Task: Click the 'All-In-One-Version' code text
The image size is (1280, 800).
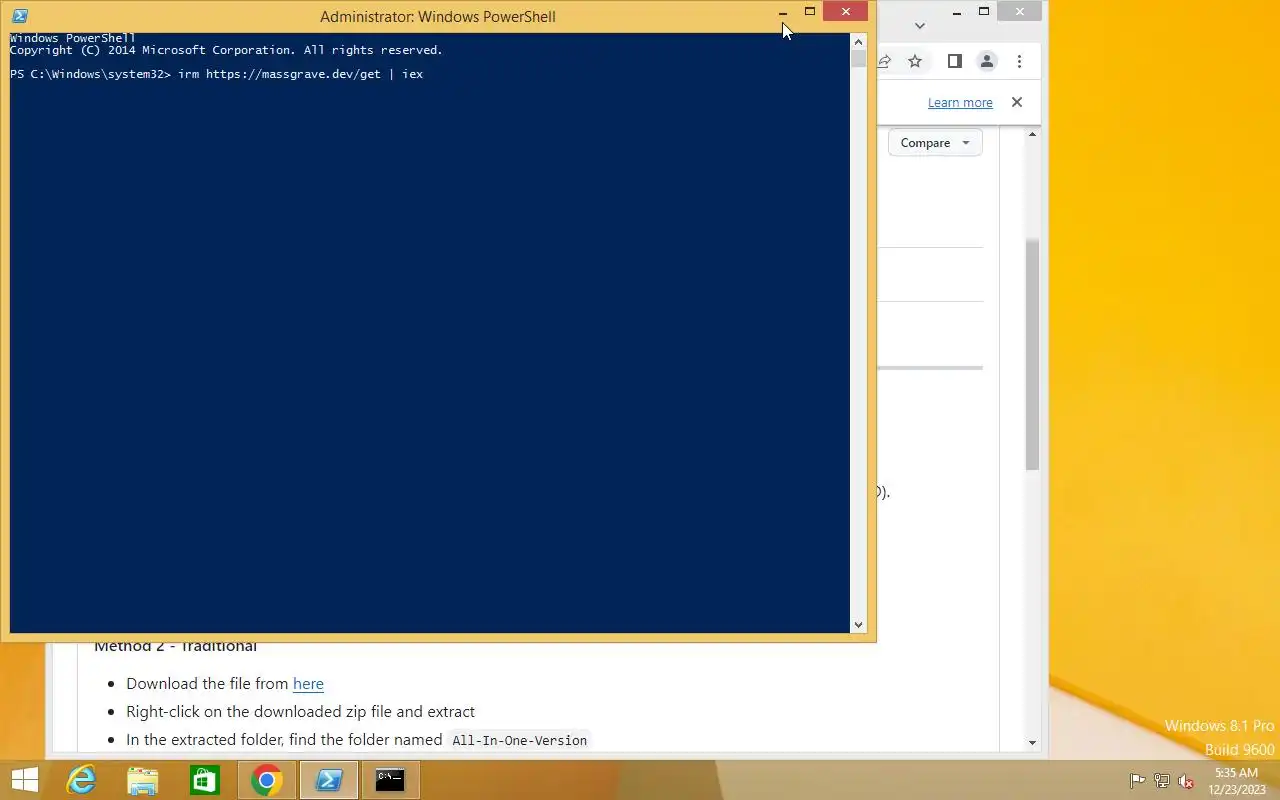Action: point(520,740)
